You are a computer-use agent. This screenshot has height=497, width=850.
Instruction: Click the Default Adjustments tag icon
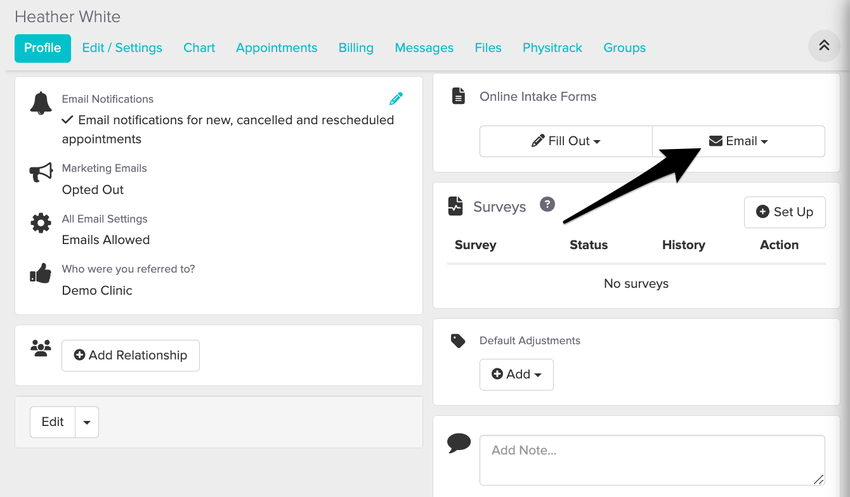tap(458, 340)
